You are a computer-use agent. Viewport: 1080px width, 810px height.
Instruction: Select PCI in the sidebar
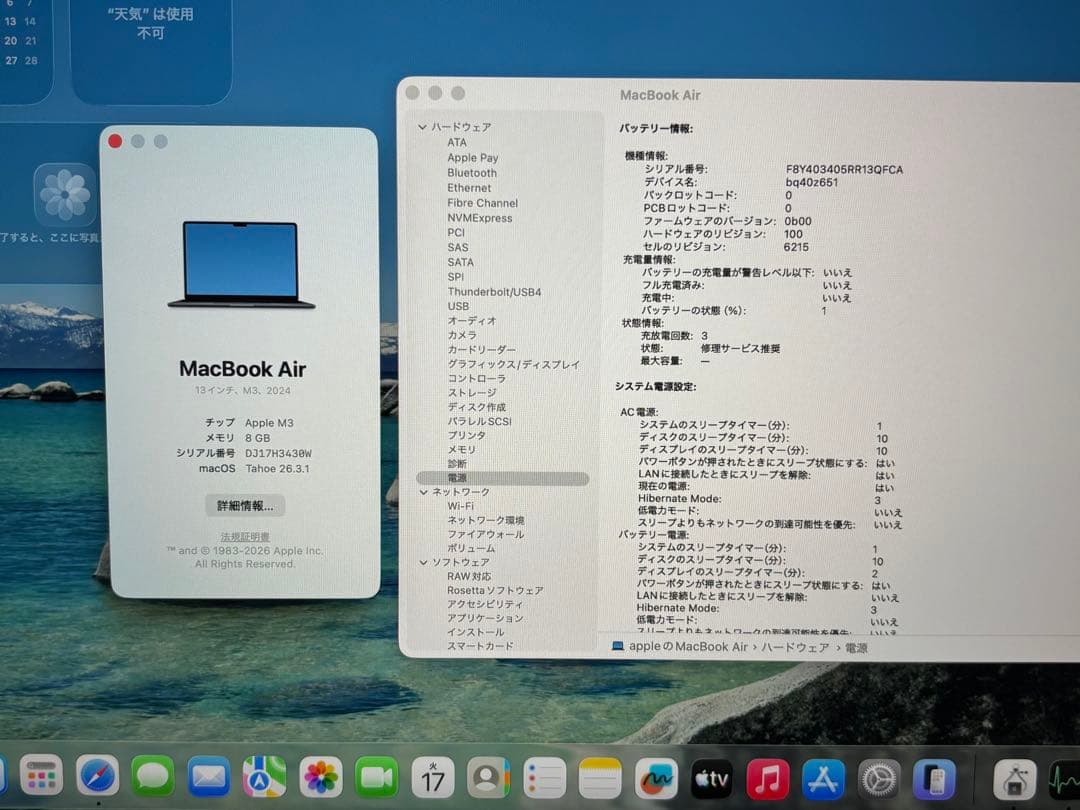point(456,233)
